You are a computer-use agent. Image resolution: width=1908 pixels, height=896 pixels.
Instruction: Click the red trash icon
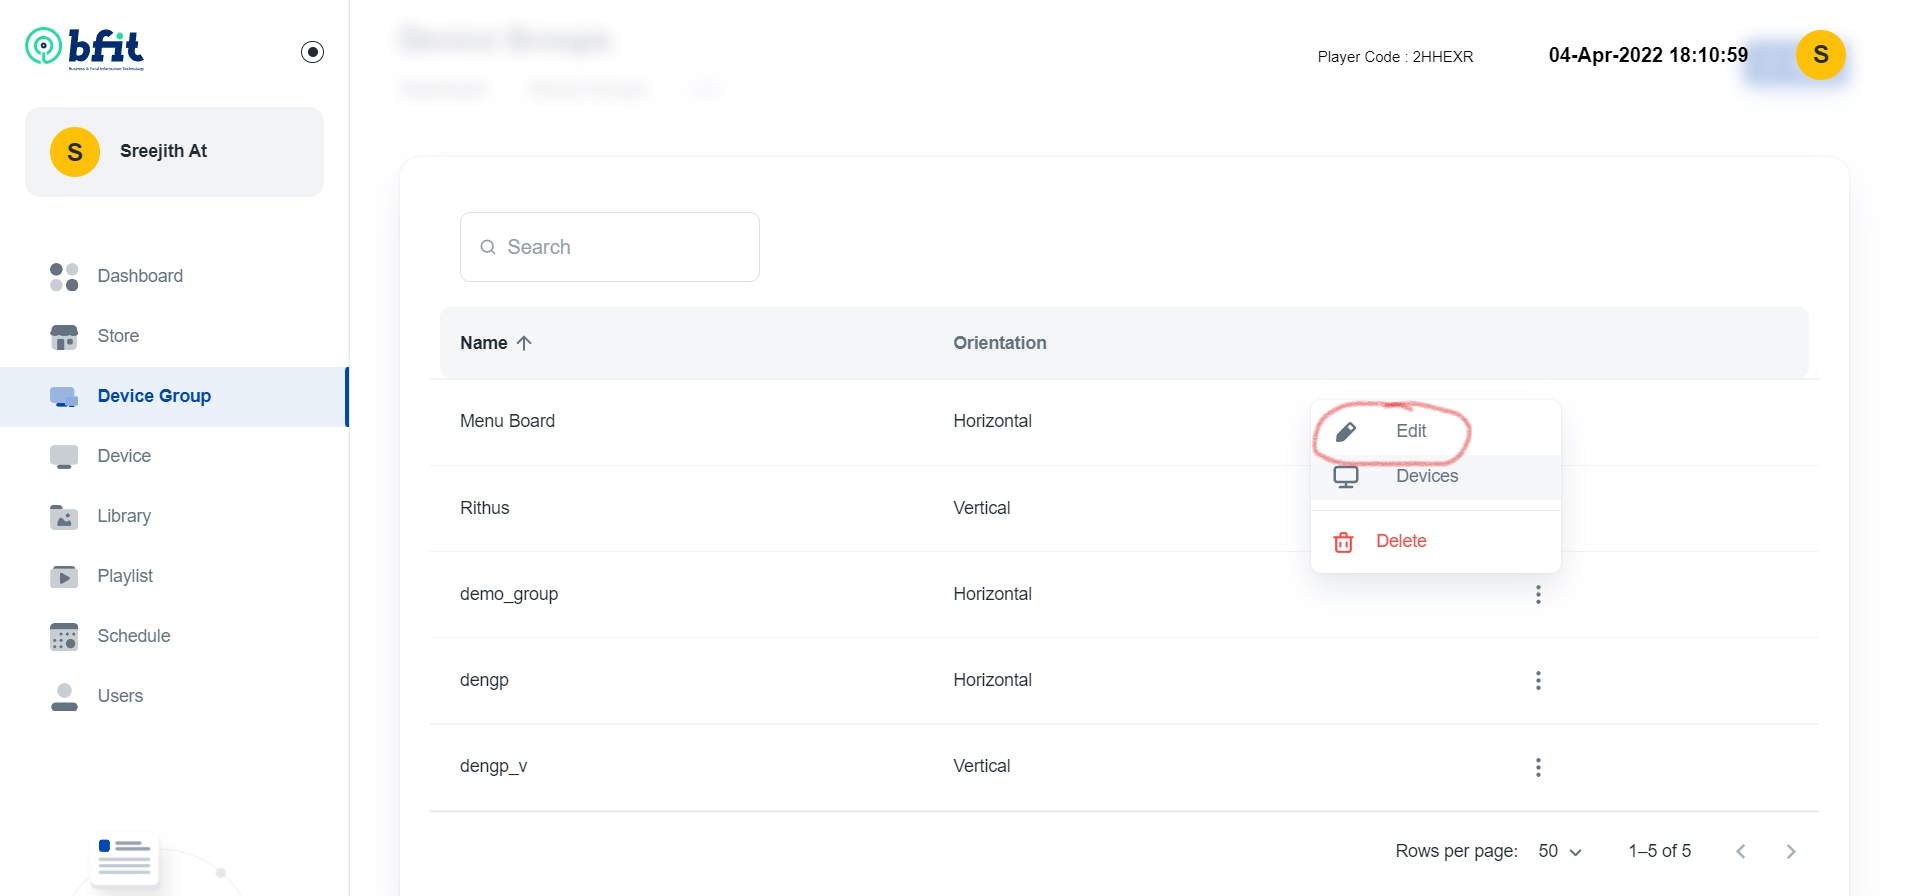(1344, 542)
